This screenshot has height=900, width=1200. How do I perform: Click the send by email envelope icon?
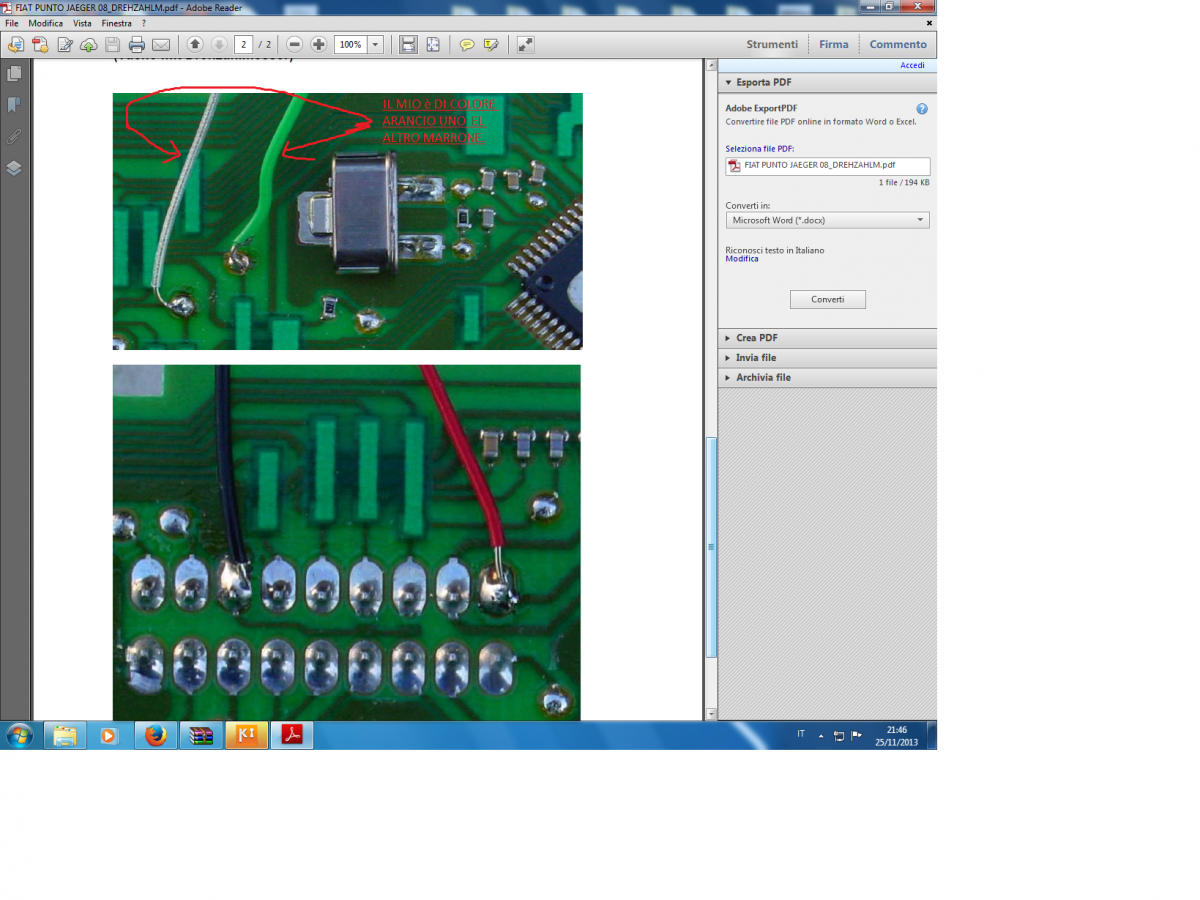pyautogui.click(x=161, y=44)
